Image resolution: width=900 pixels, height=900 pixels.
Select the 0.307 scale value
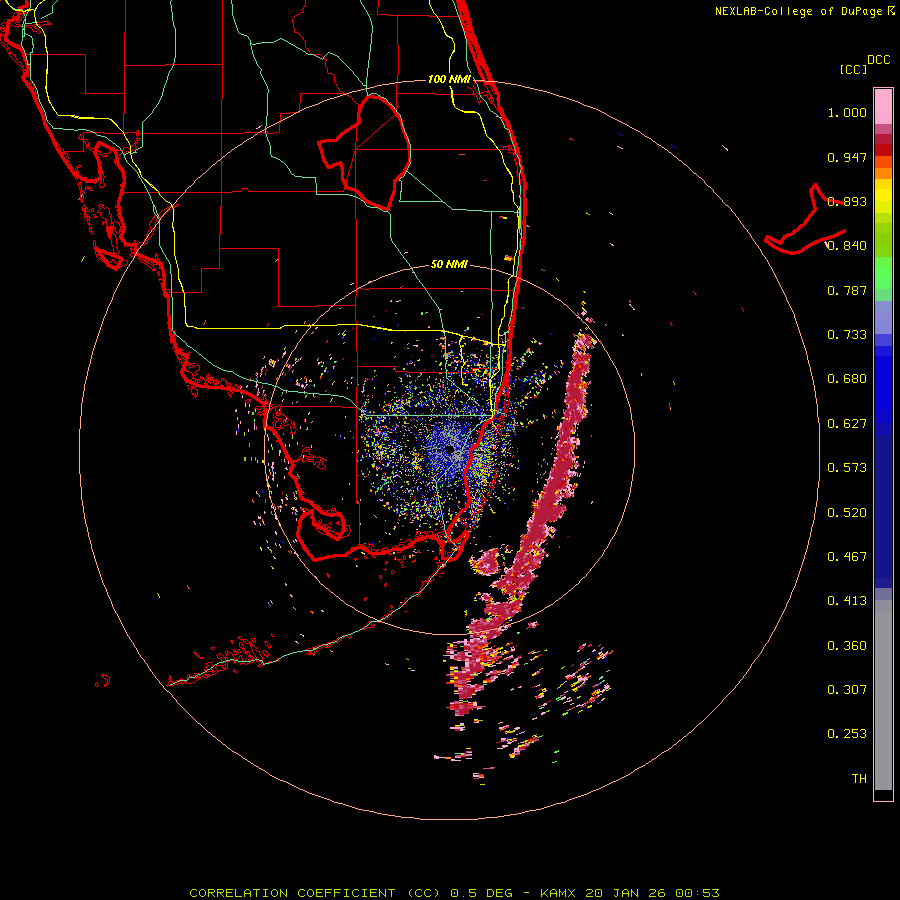click(x=847, y=690)
